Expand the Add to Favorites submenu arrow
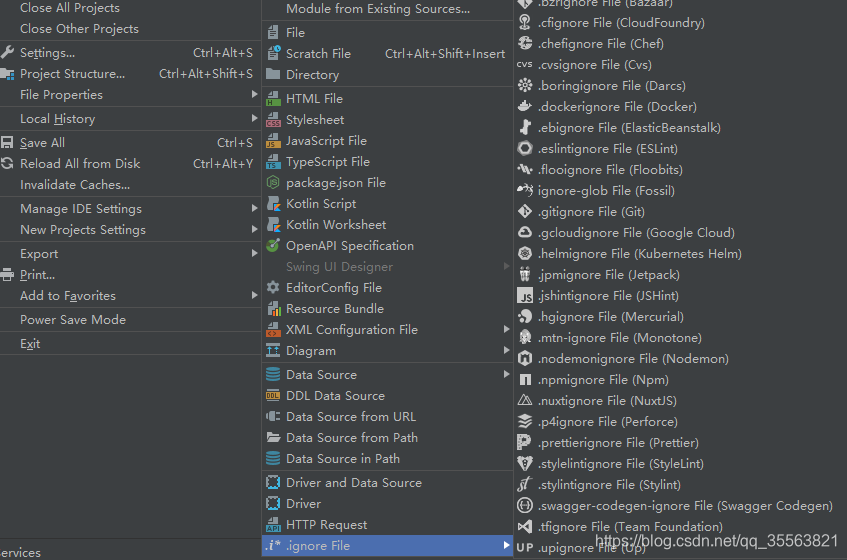The image size is (847, 560). (x=254, y=295)
